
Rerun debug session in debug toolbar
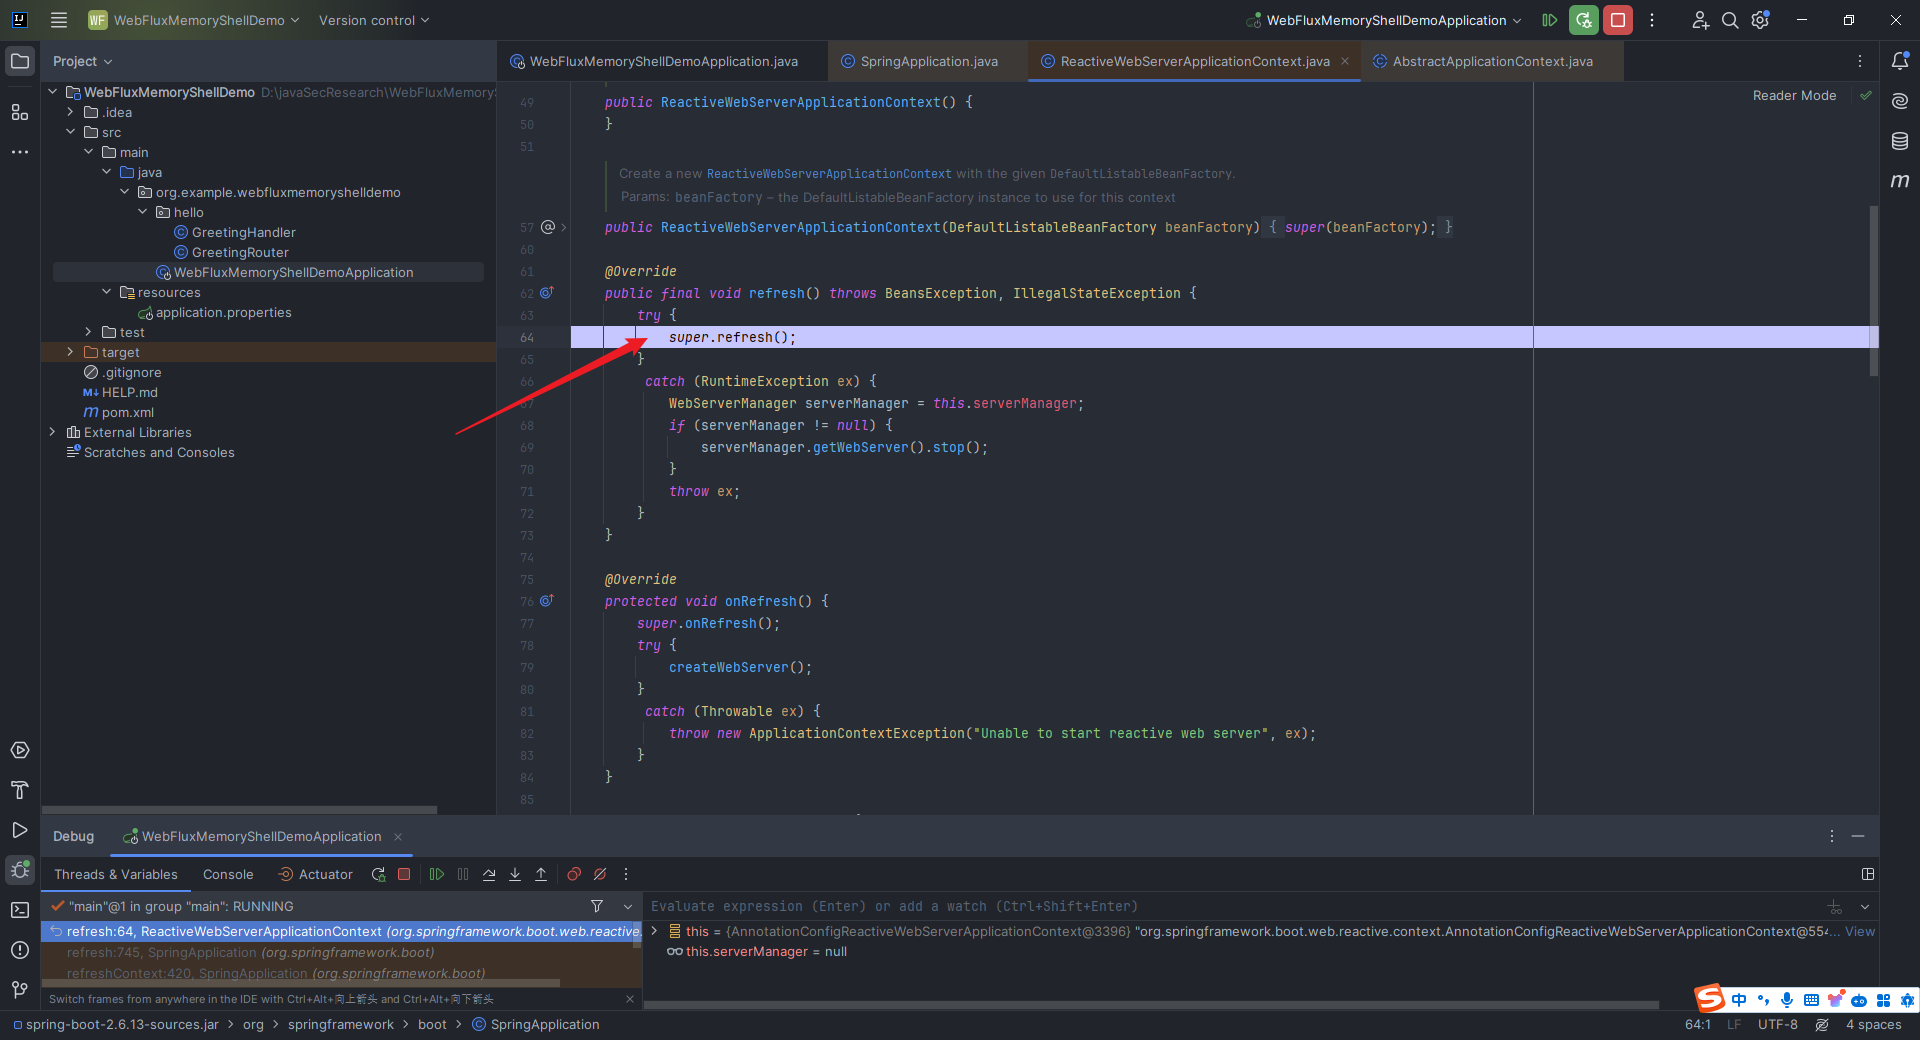(x=378, y=874)
